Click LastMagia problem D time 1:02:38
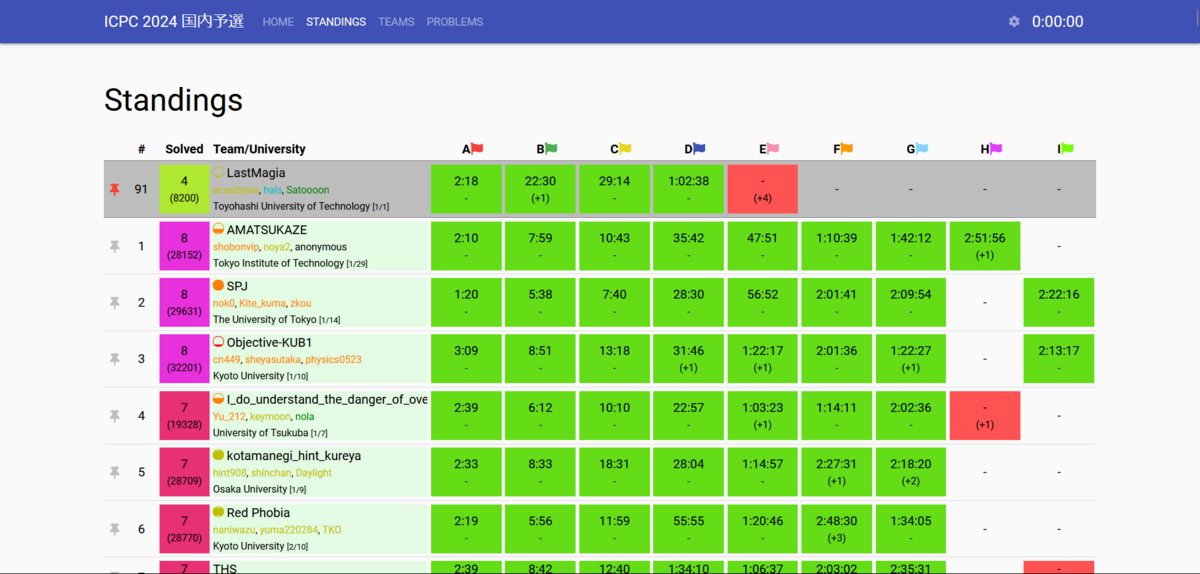Screen dimensions: 1200x574 click(x=688, y=182)
